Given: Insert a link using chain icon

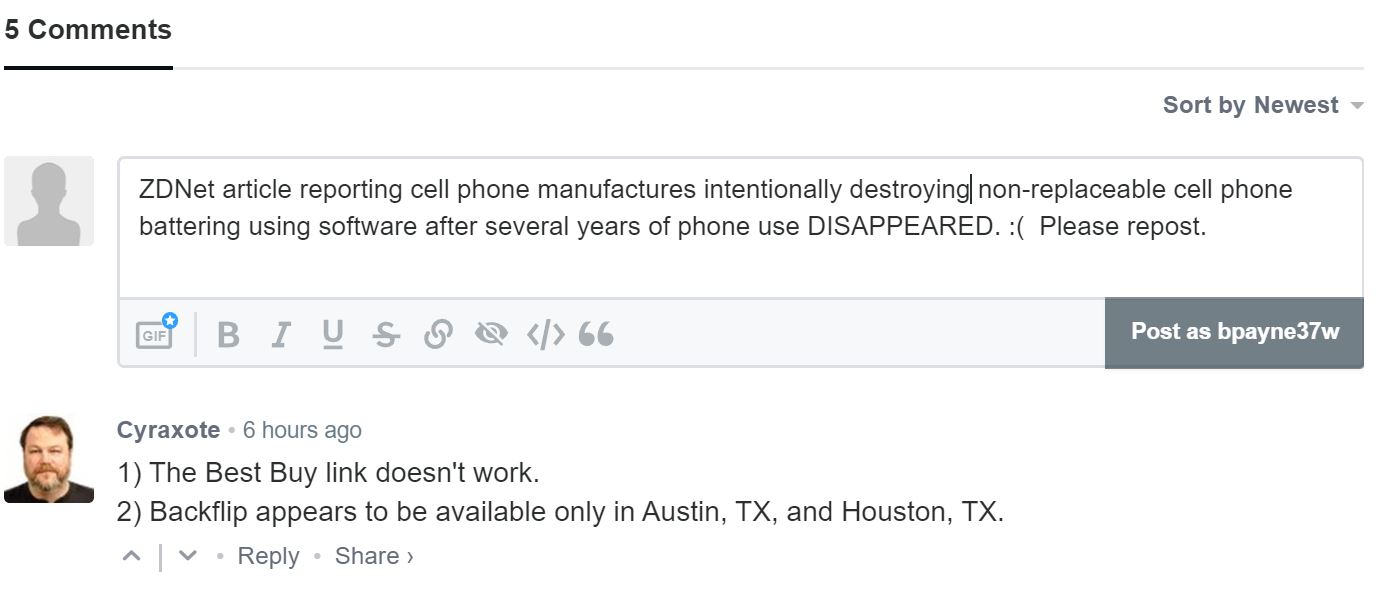Looking at the screenshot, I should pyautogui.click(x=438, y=334).
